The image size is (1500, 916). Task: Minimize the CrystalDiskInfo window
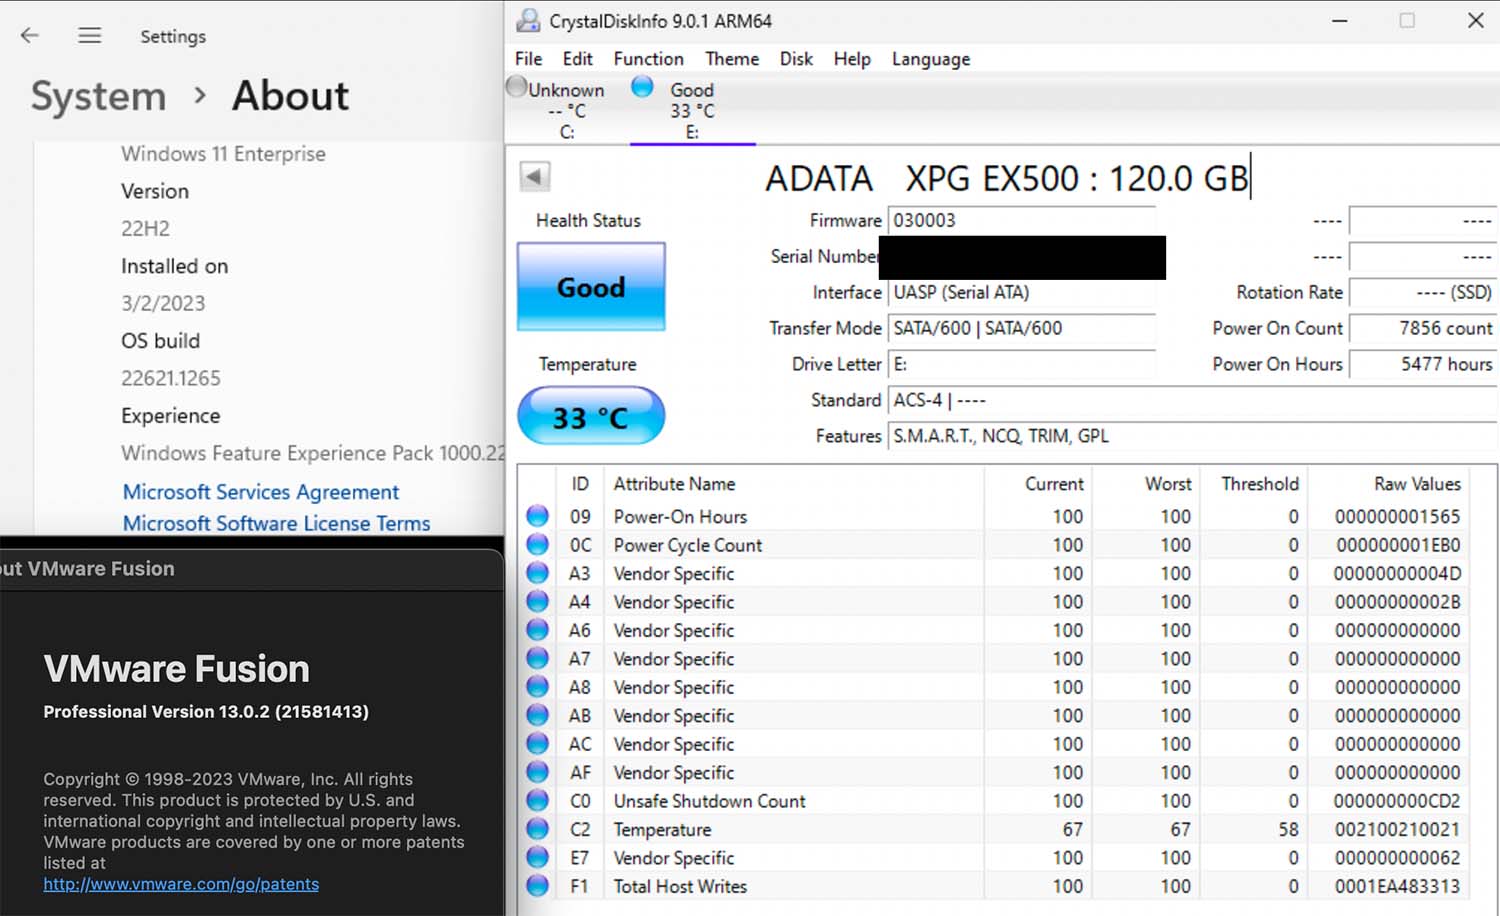[1340, 20]
